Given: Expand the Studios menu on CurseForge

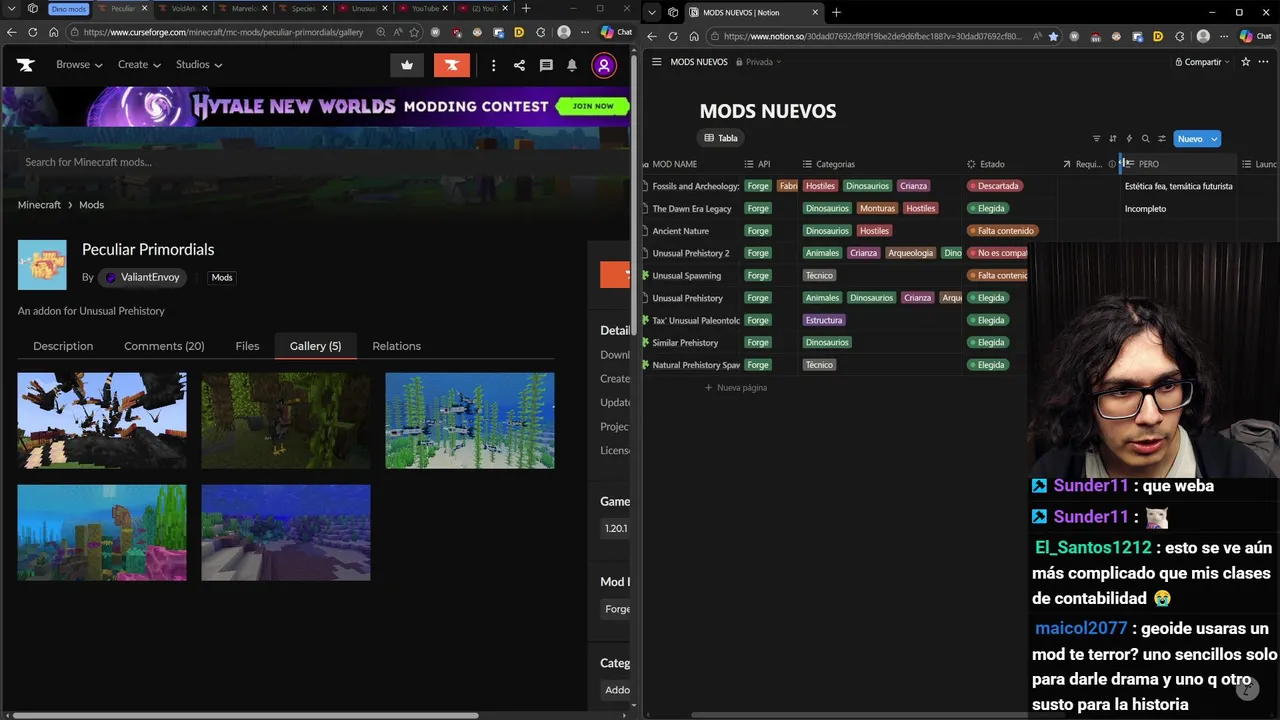Looking at the screenshot, I should pos(199,65).
